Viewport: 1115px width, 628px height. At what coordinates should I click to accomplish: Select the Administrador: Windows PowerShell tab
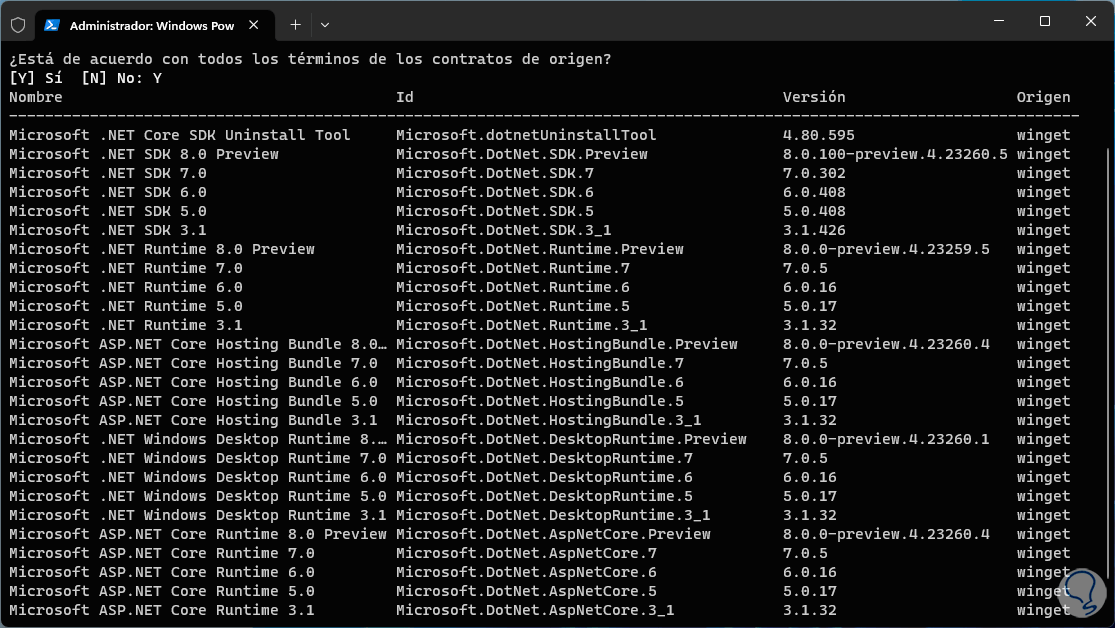click(150, 24)
